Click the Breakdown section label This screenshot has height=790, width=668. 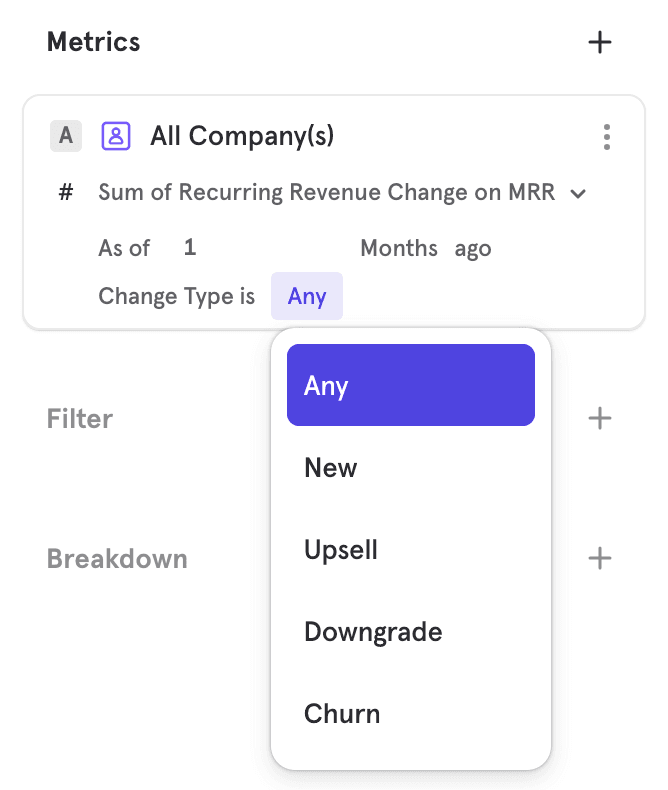click(x=117, y=558)
